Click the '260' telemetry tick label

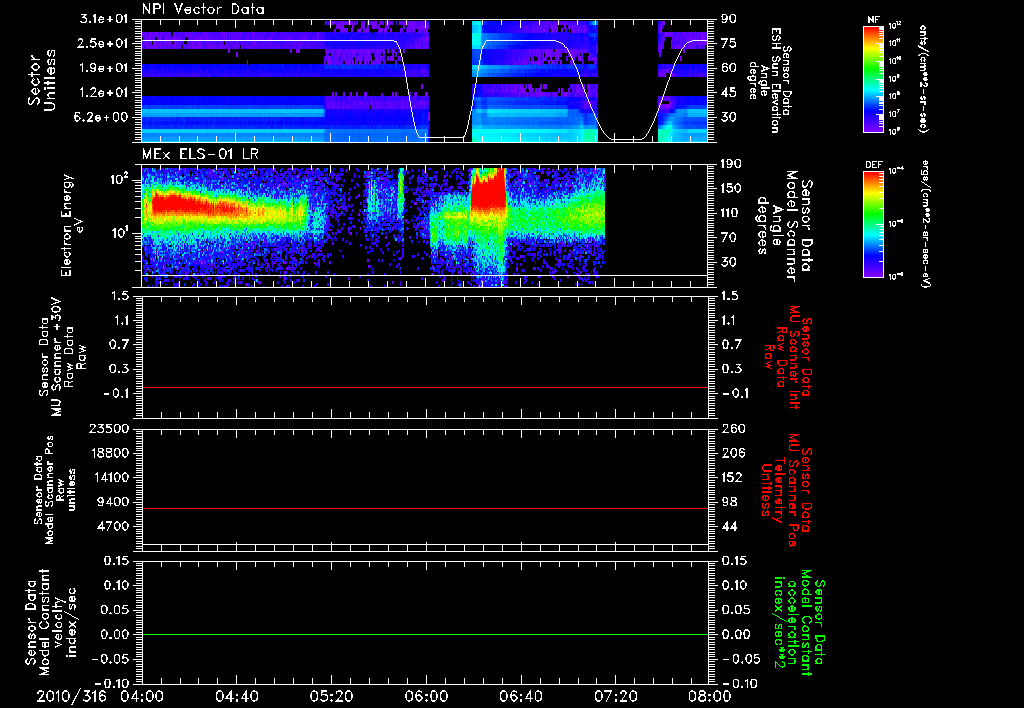[x=732, y=428]
